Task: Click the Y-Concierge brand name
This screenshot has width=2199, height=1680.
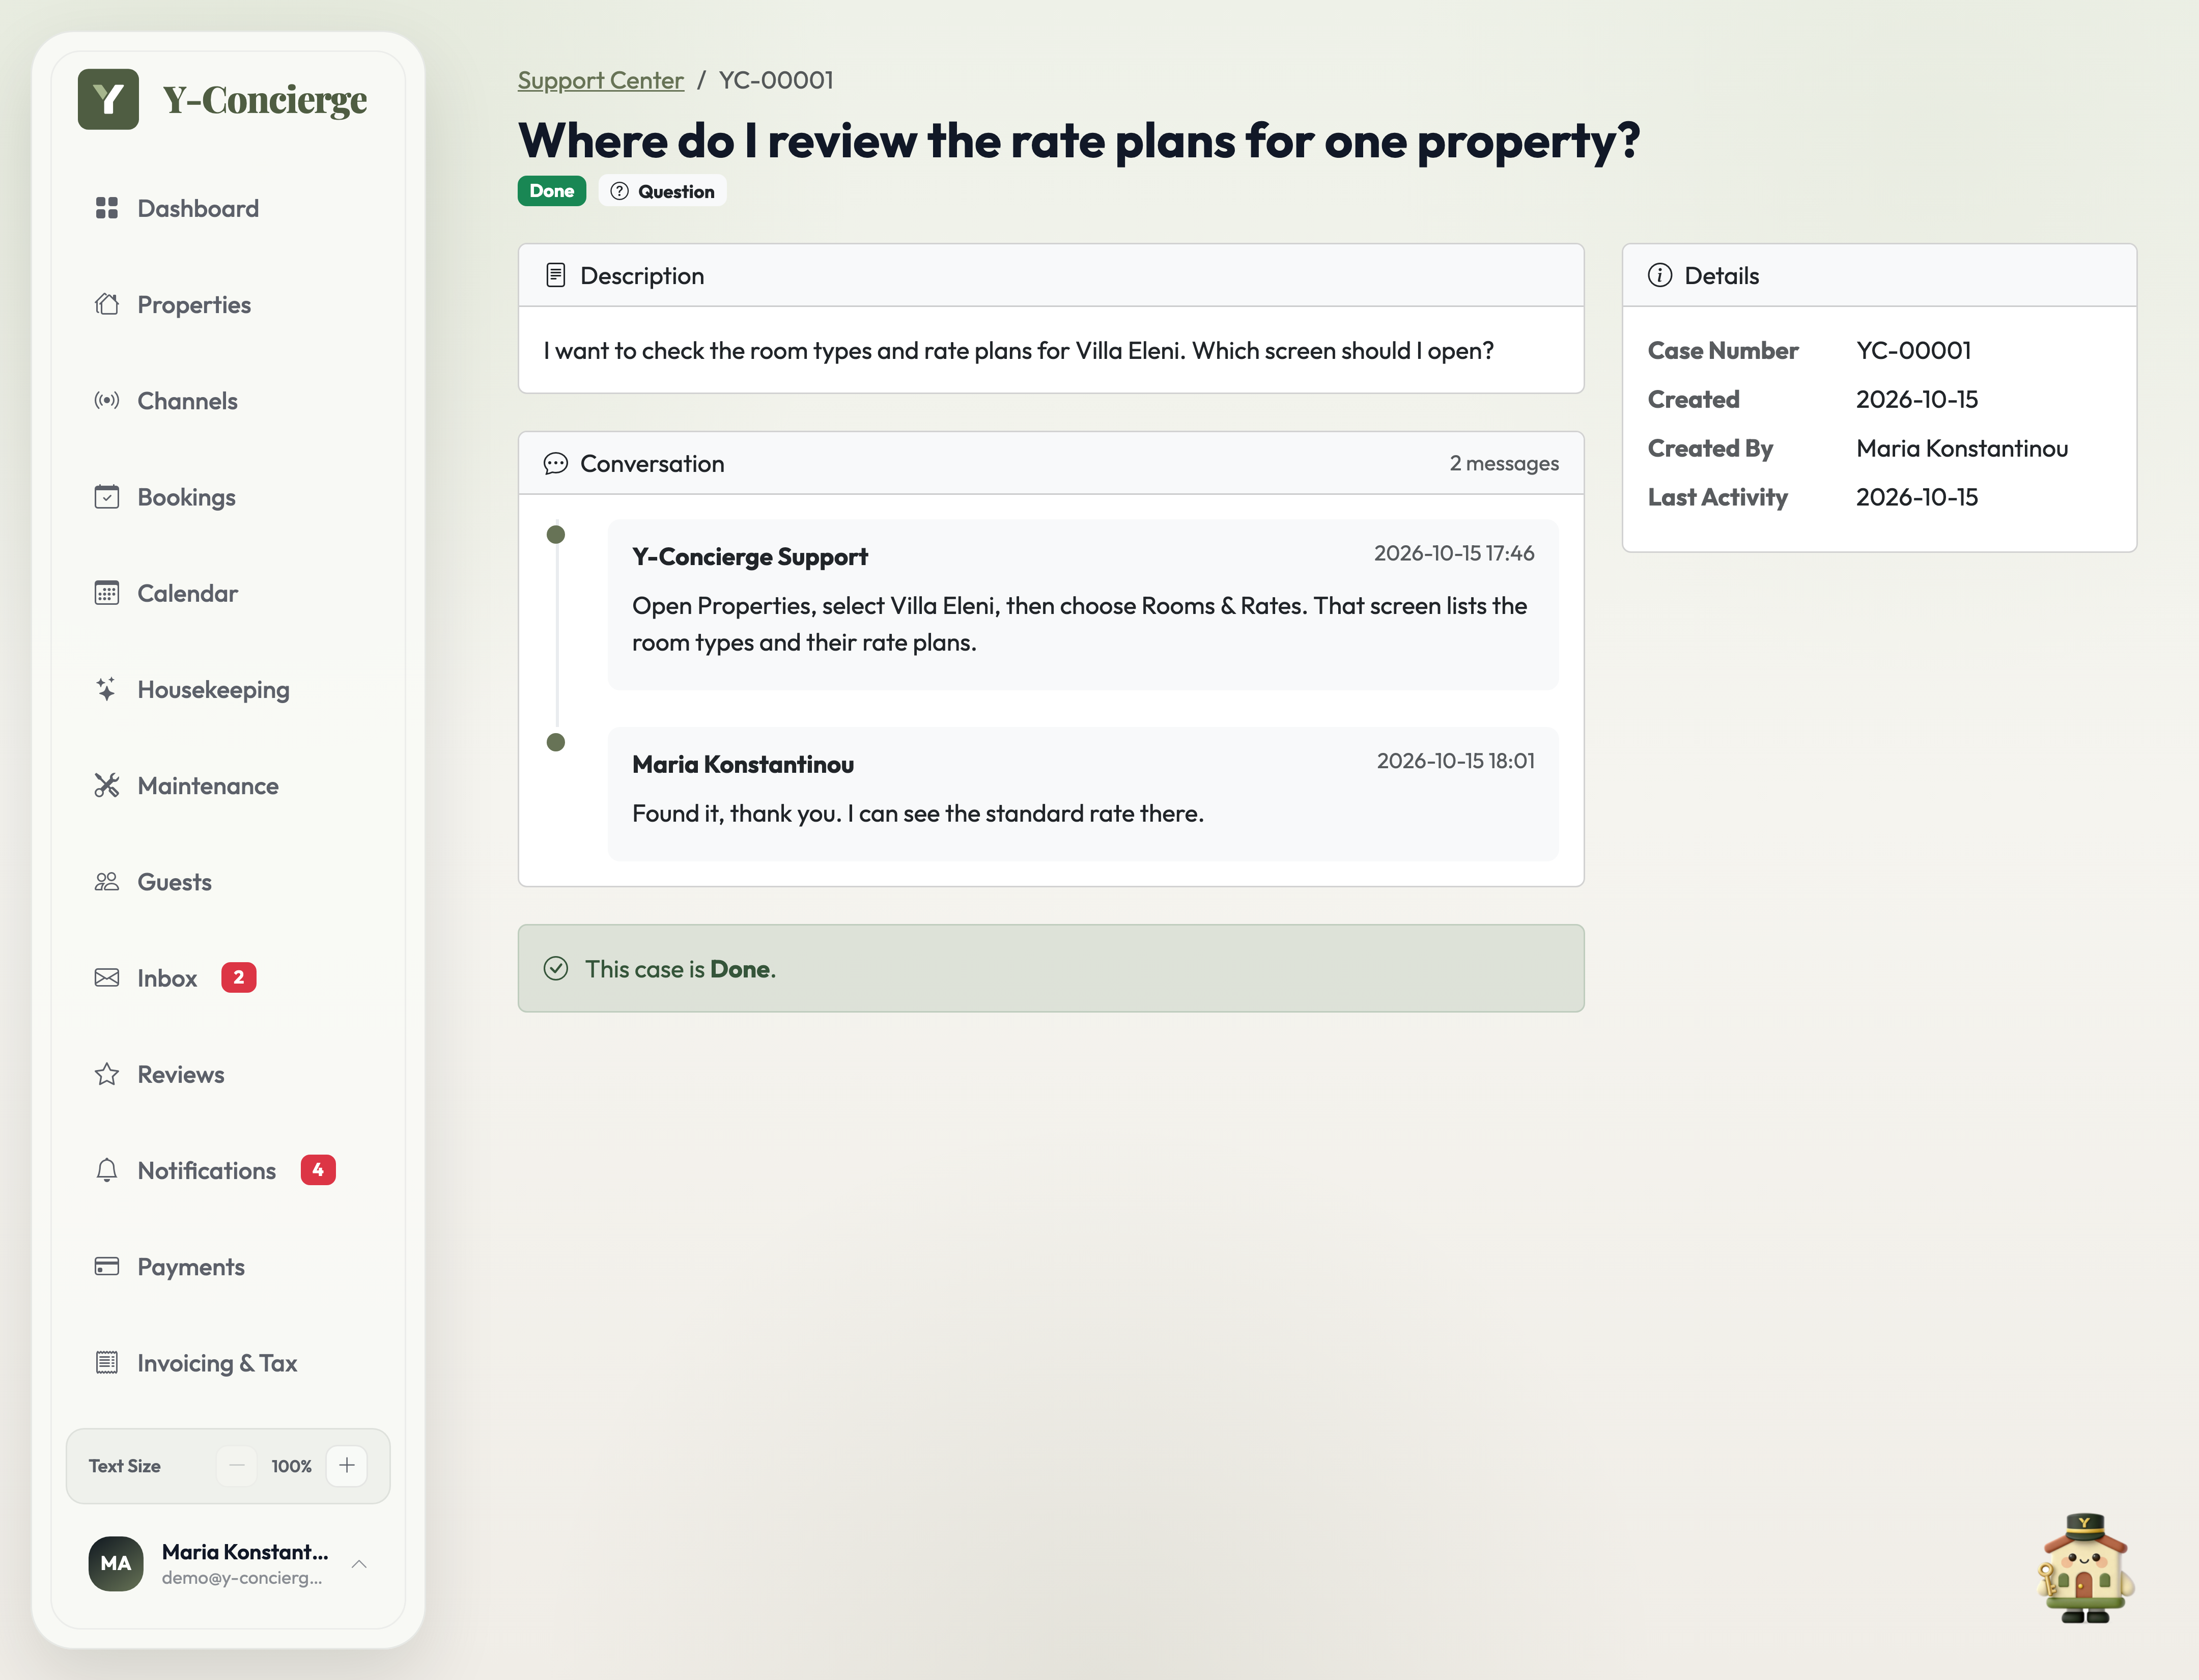Action: coord(265,100)
